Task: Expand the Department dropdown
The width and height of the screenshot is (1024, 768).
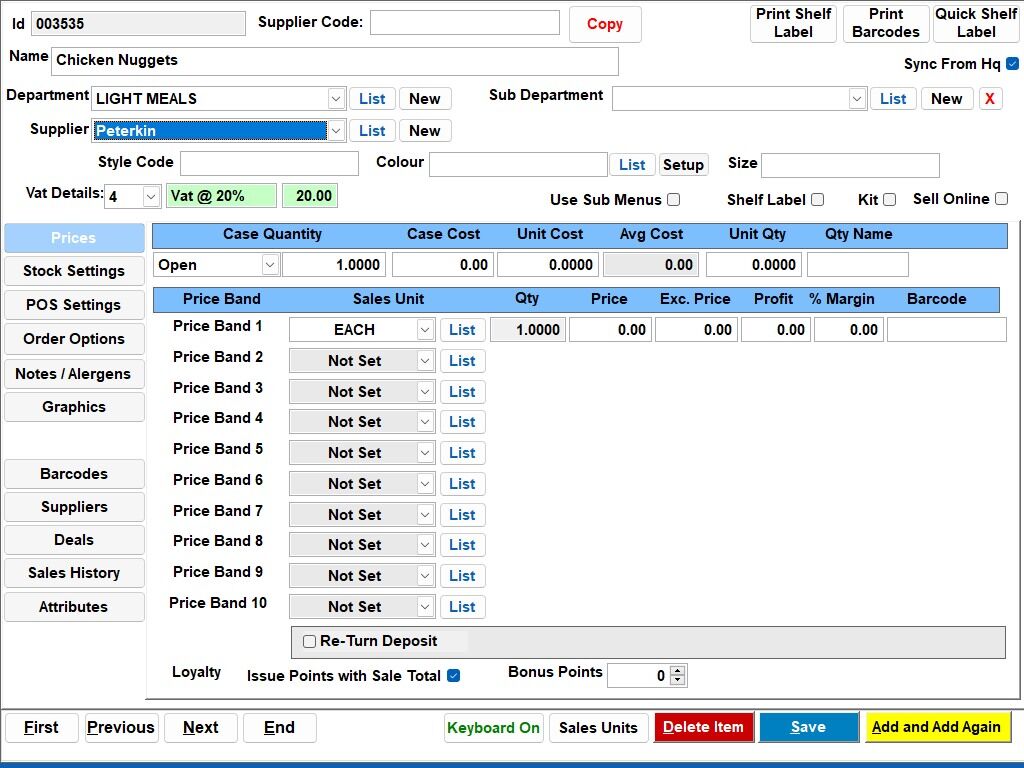Action: (336, 99)
